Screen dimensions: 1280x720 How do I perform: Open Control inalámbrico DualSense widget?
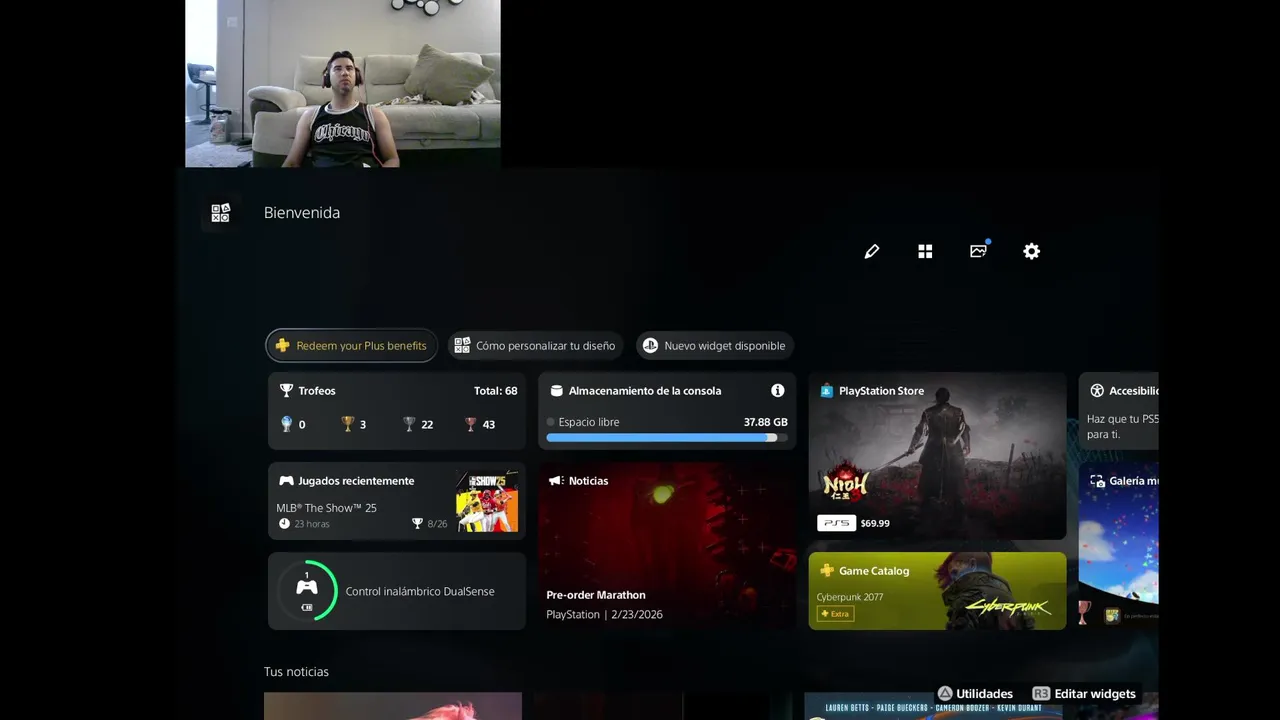[397, 591]
